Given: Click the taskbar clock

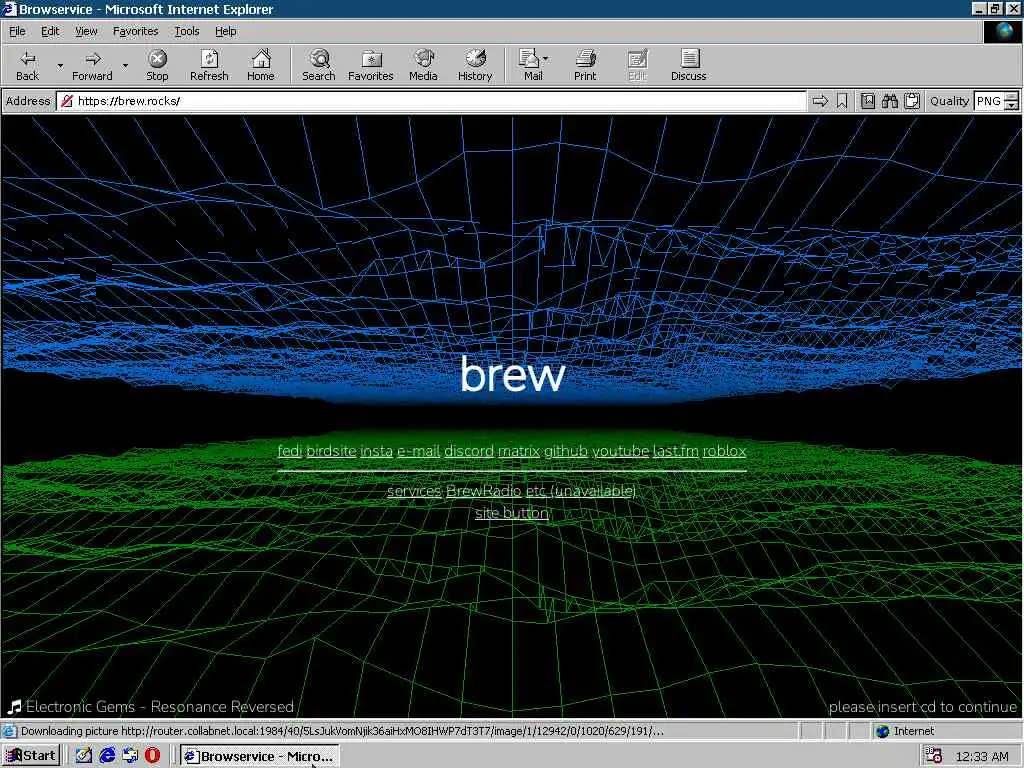Looking at the screenshot, I should point(982,756).
